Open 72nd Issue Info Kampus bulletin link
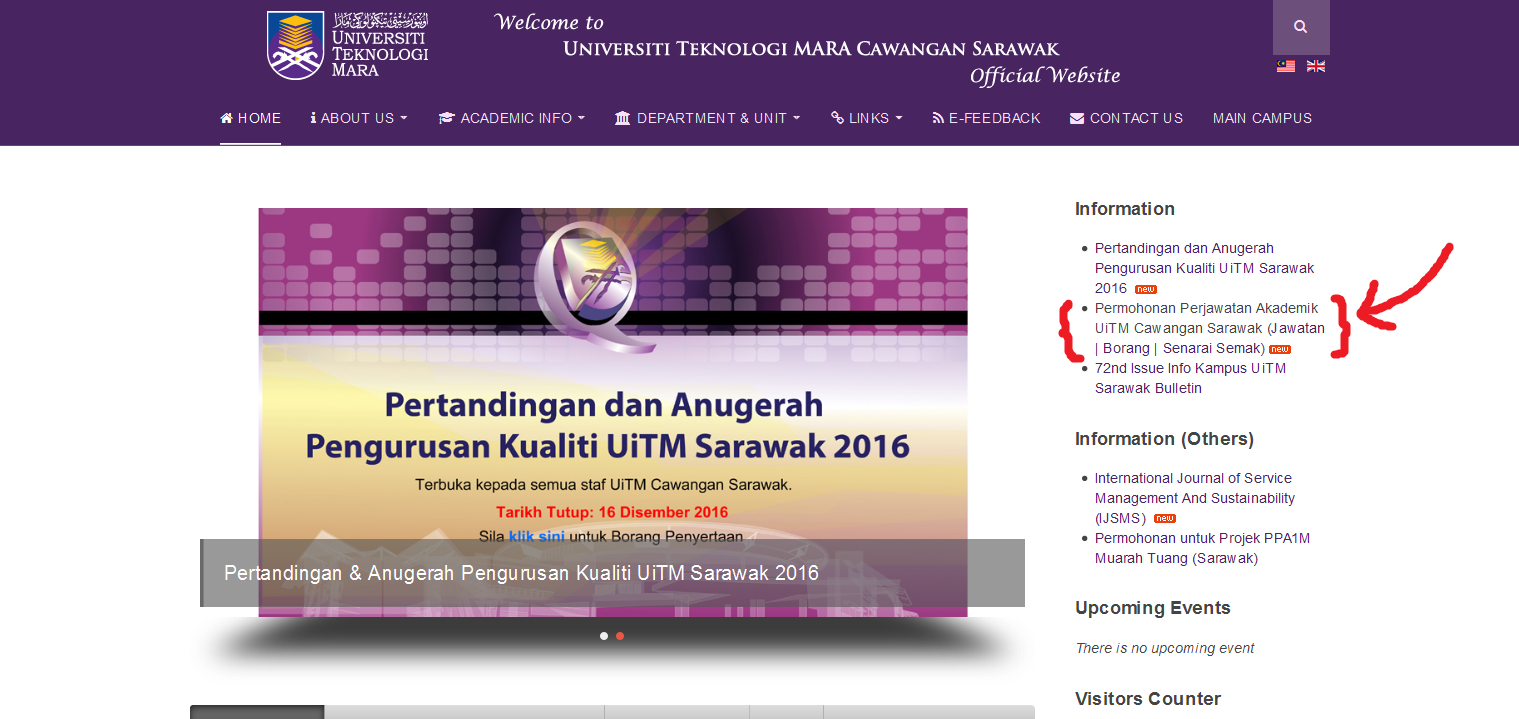 [x=1190, y=378]
